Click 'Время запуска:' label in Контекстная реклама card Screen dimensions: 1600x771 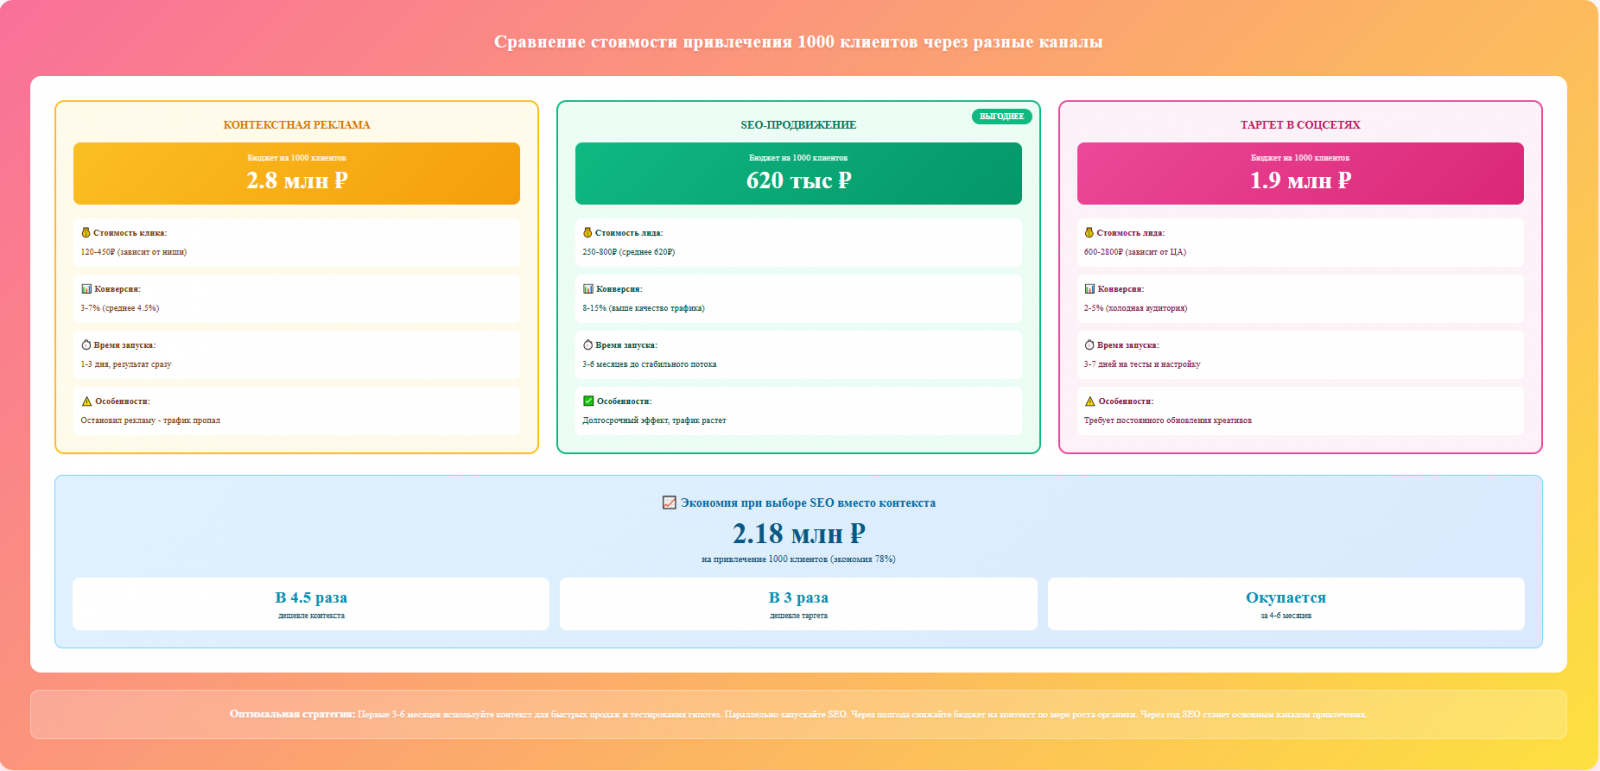tap(125, 345)
